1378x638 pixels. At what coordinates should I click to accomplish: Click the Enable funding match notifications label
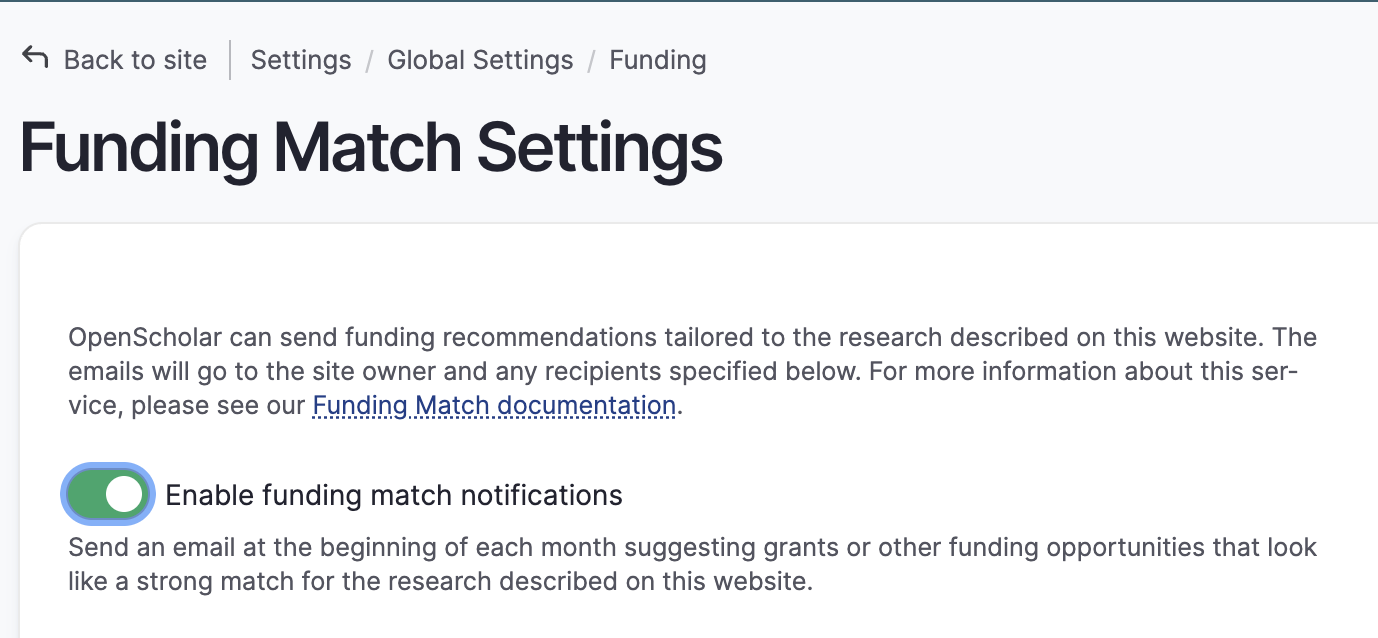point(394,494)
